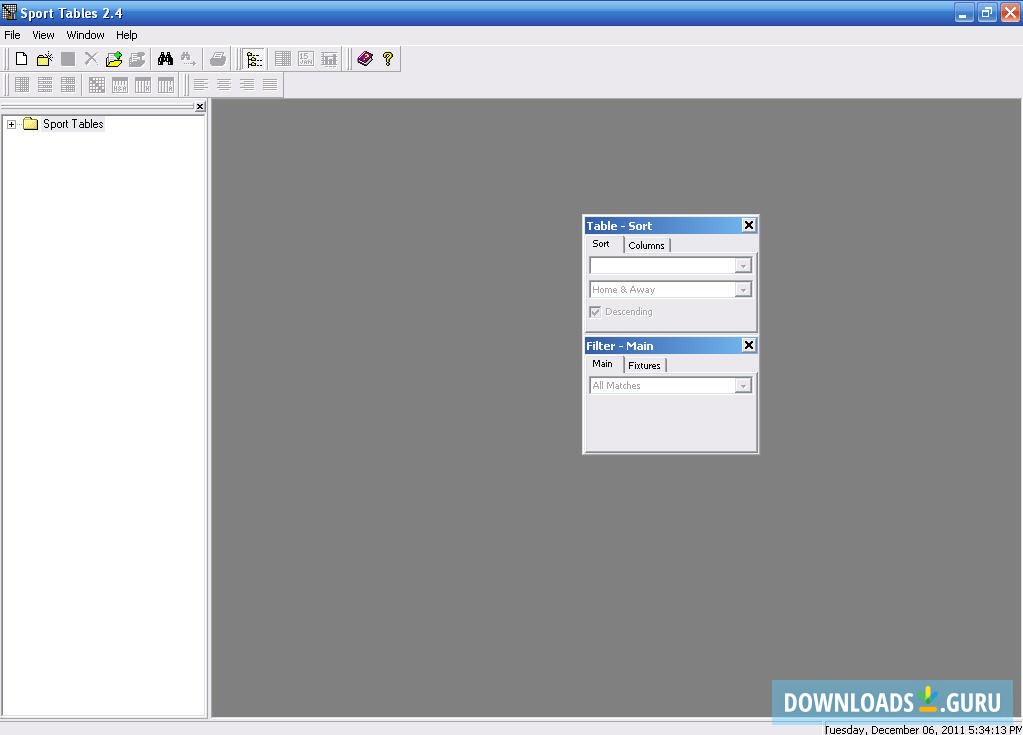
Task: Click the Print icon
Action: coord(218,59)
